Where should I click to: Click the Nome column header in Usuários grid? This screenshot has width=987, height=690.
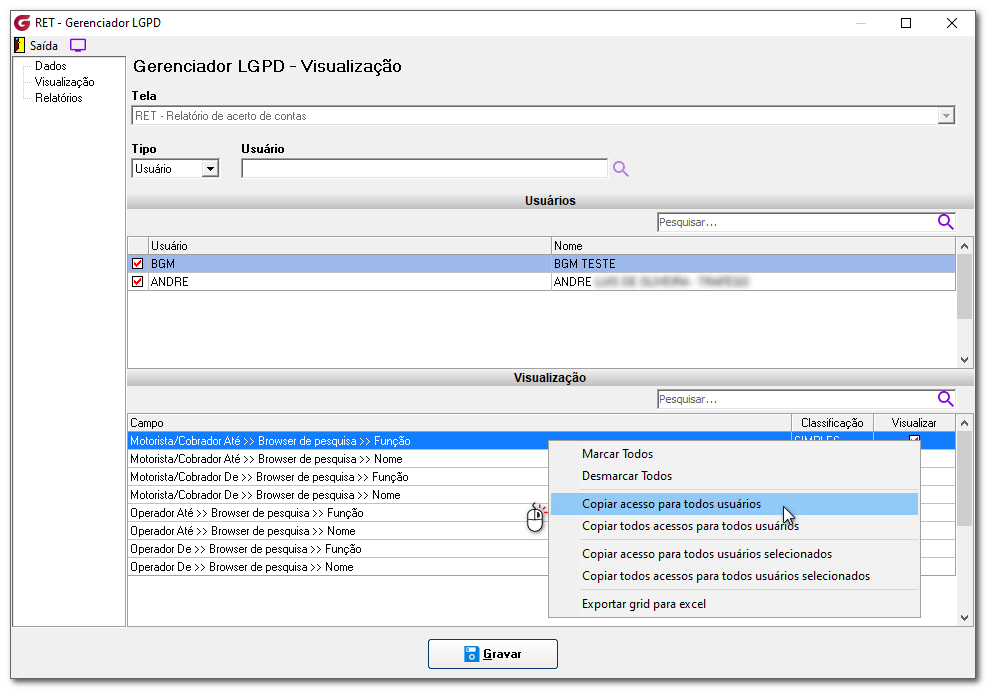click(753, 246)
